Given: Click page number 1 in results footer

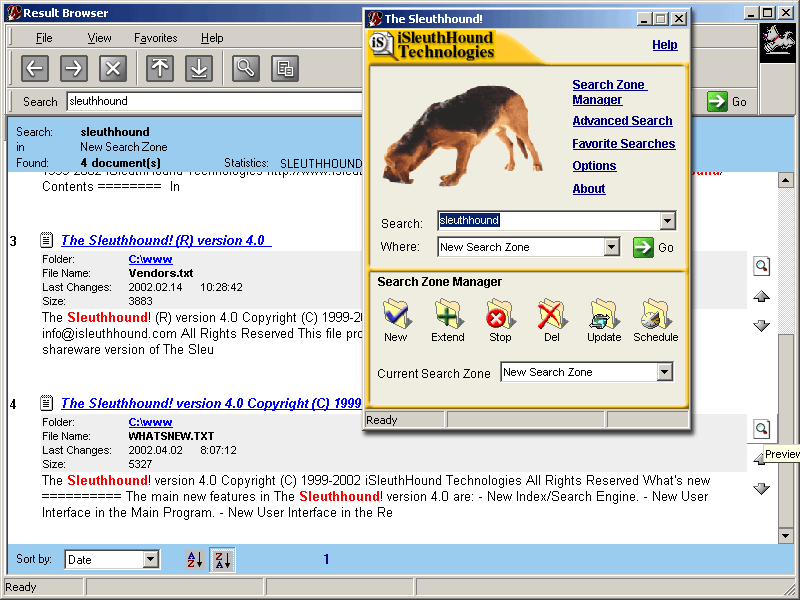Looking at the screenshot, I should click(x=326, y=560).
